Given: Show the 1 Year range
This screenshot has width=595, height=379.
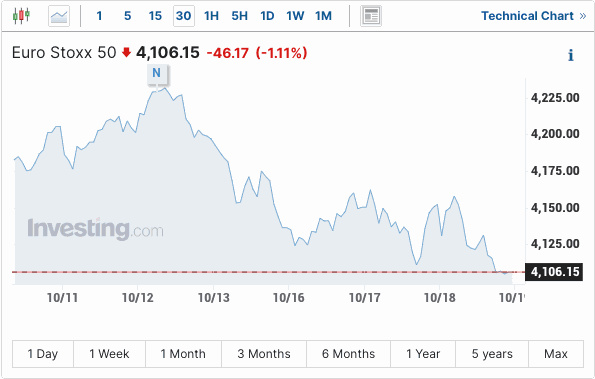Looking at the screenshot, I should 423,354.
